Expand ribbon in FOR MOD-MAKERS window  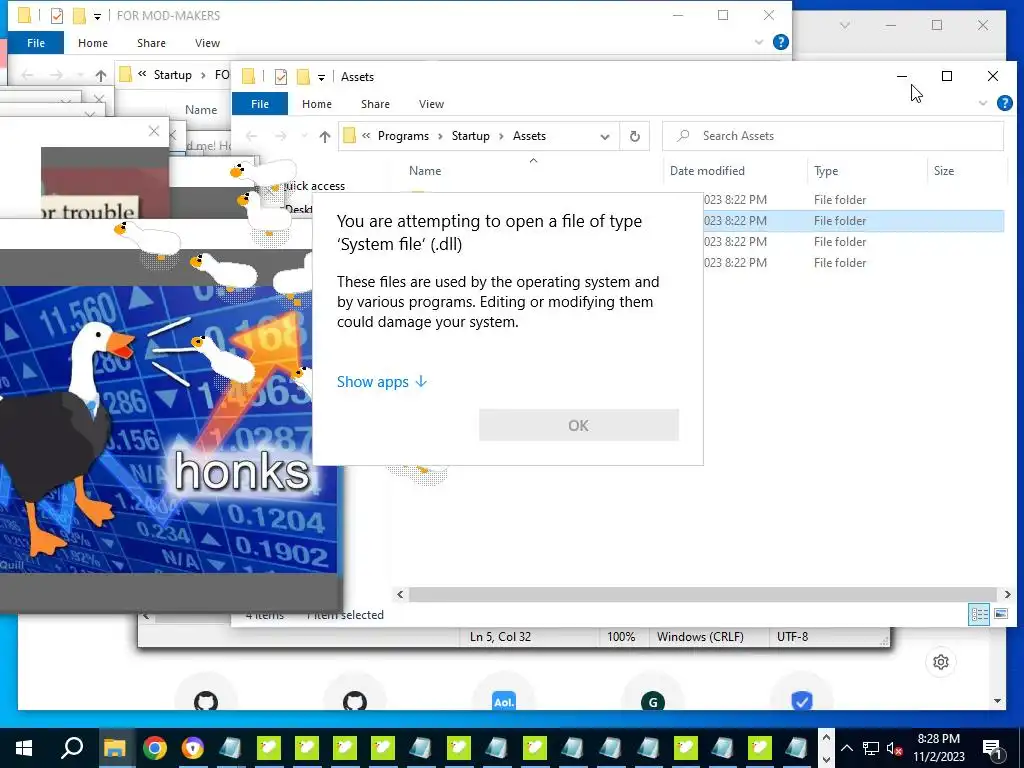[759, 42]
